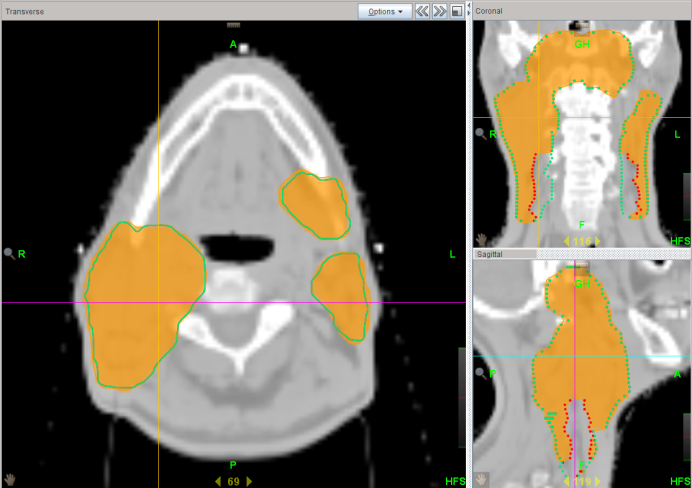Select the pan hand tool in Transverse view
Screen dimensions: 692x488
point(10,479)
